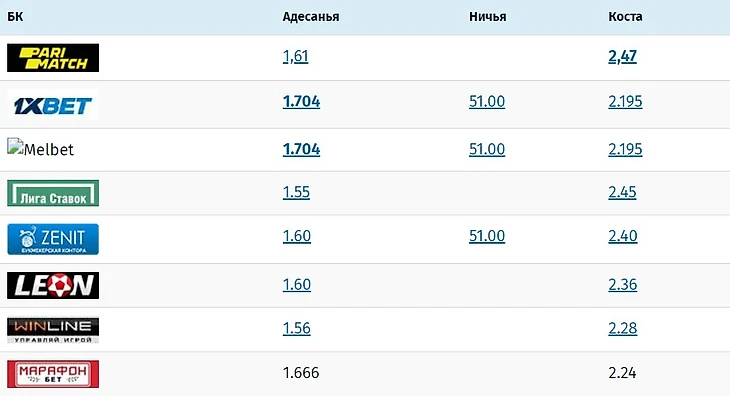Open the Марафон Бет logo
This screenshot has width=730, height=408.
click(x=53, y=374)
